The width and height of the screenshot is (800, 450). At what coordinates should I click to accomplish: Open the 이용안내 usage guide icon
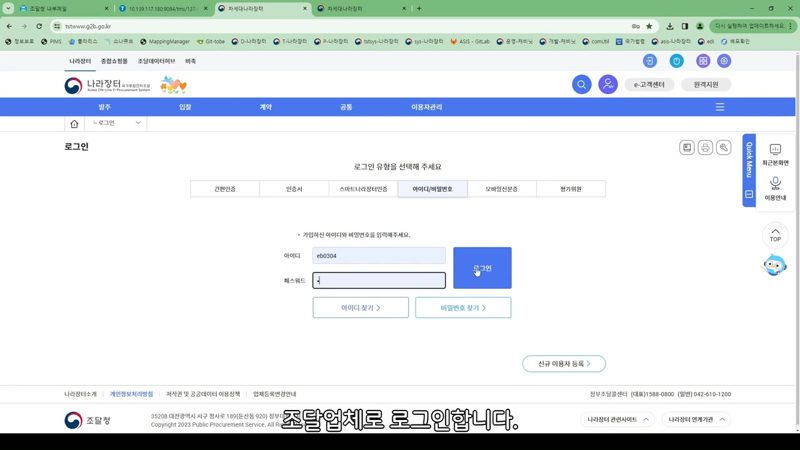click(x=775, y=188)
